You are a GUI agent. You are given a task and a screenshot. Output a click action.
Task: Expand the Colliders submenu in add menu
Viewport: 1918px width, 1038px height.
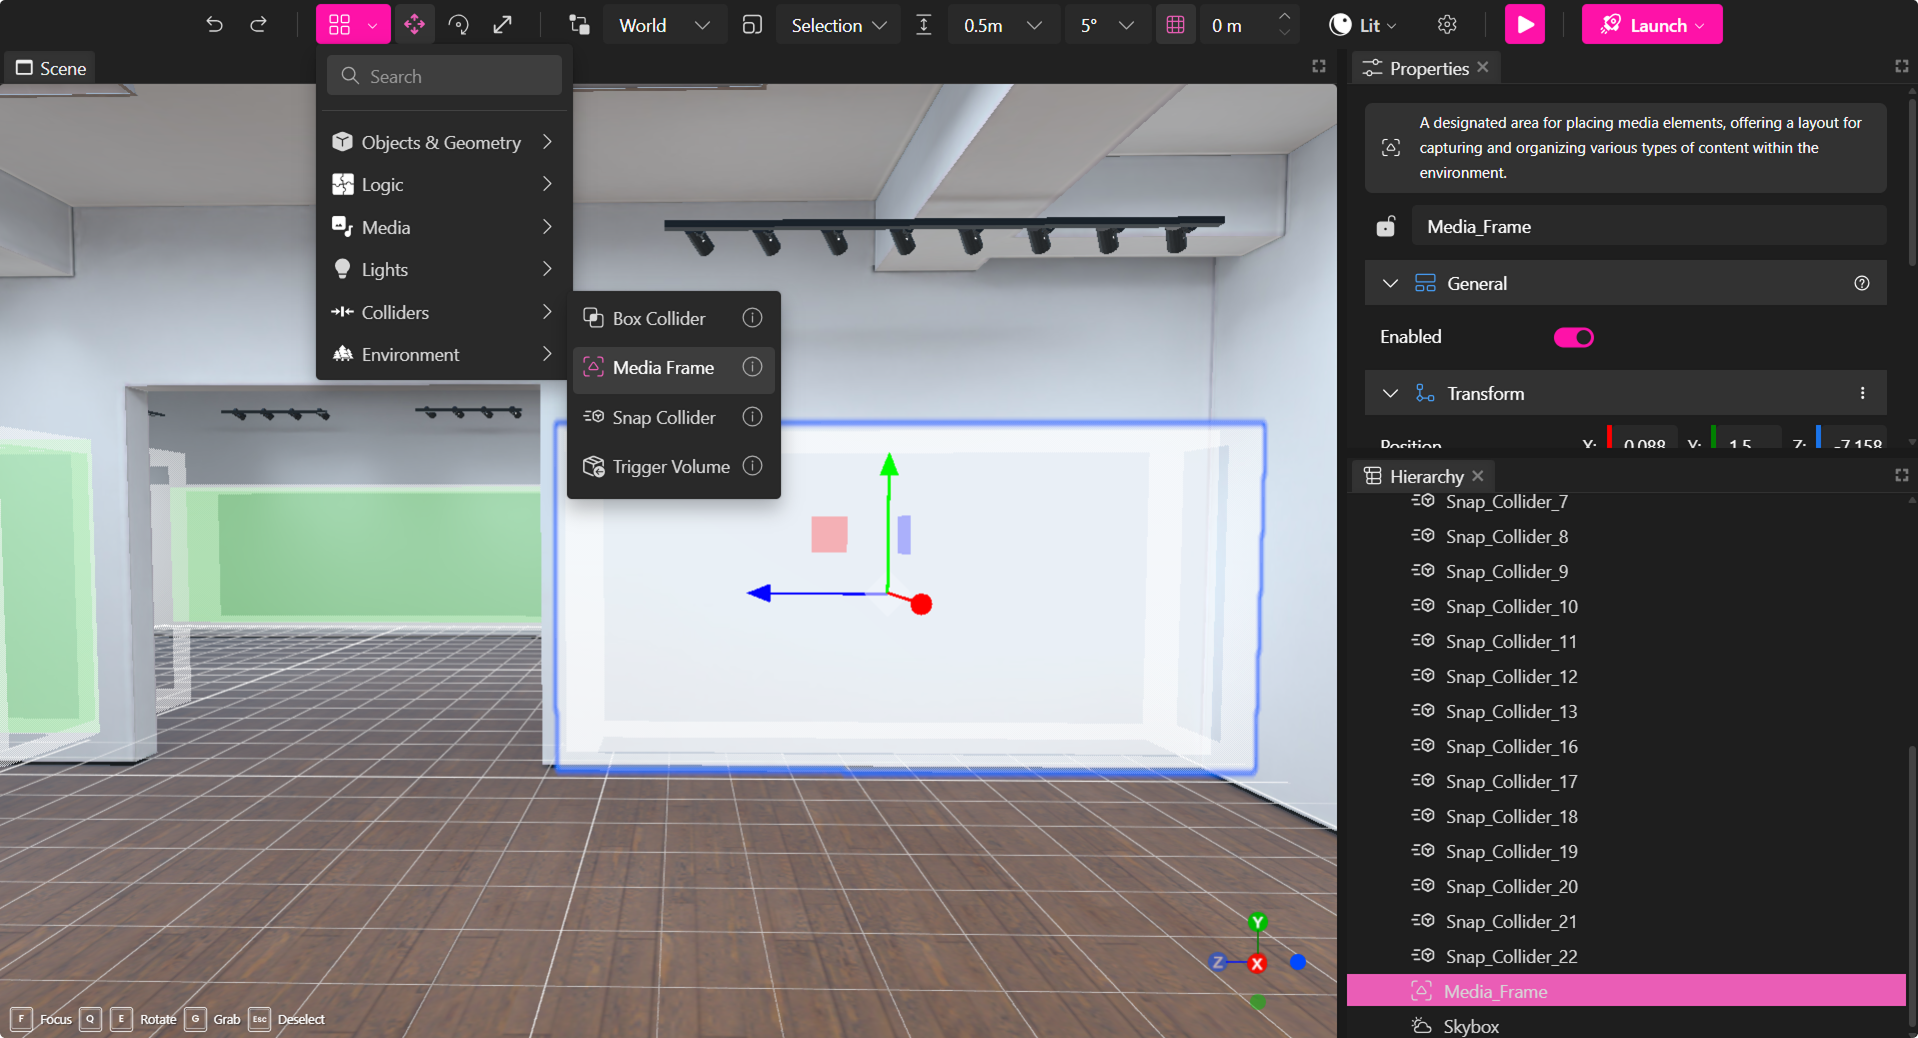(440, 312)
